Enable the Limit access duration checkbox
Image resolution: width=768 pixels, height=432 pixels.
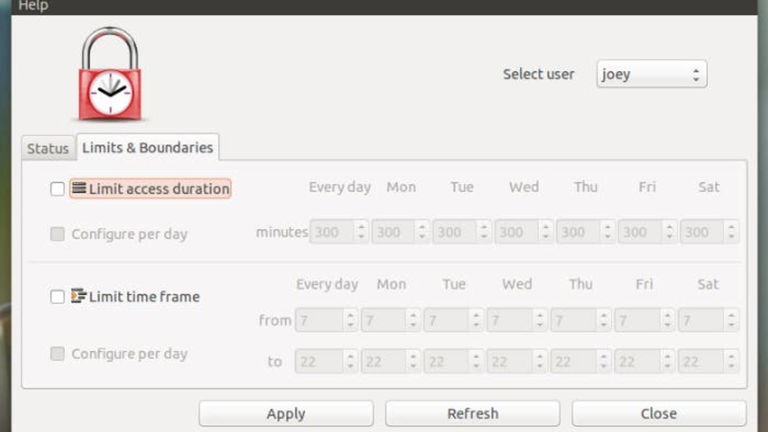(57, 189)
